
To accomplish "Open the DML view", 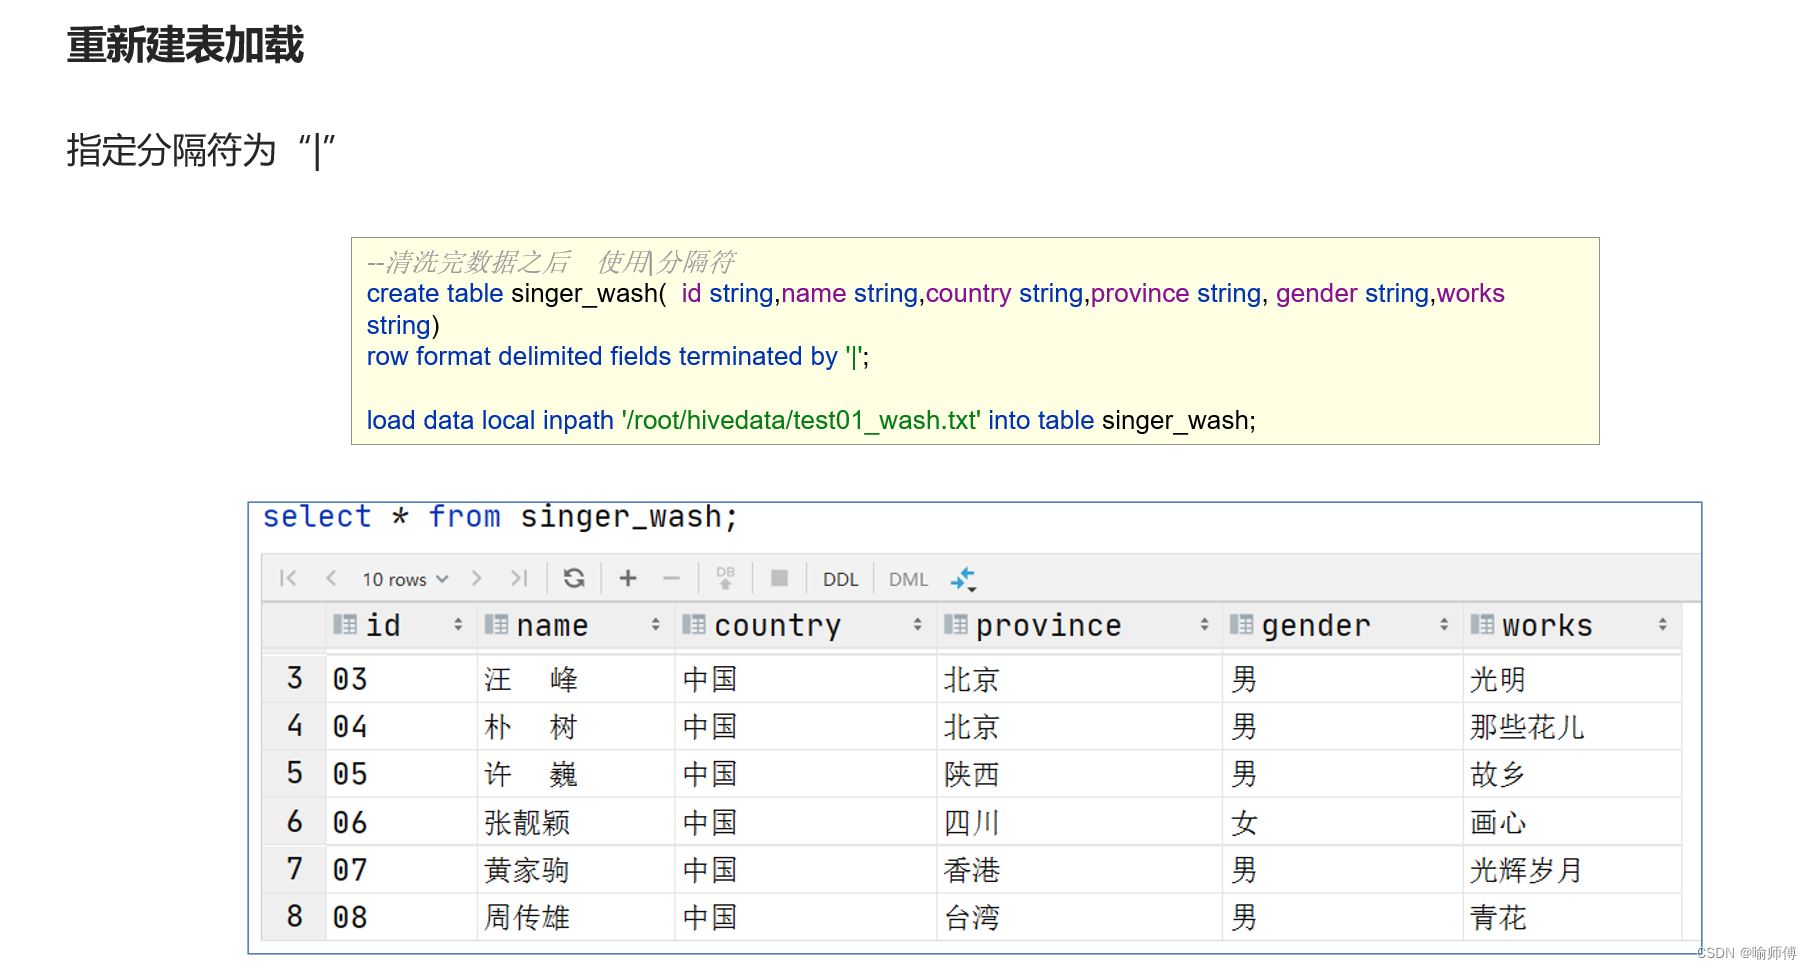I will coord(908,579).
